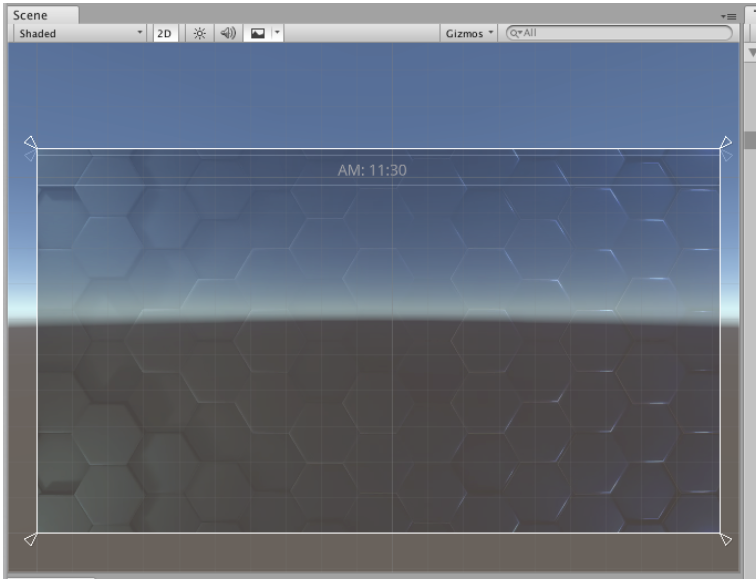Click the magnifier icon in the search box
756x588 pixels.
click(516, 33)
